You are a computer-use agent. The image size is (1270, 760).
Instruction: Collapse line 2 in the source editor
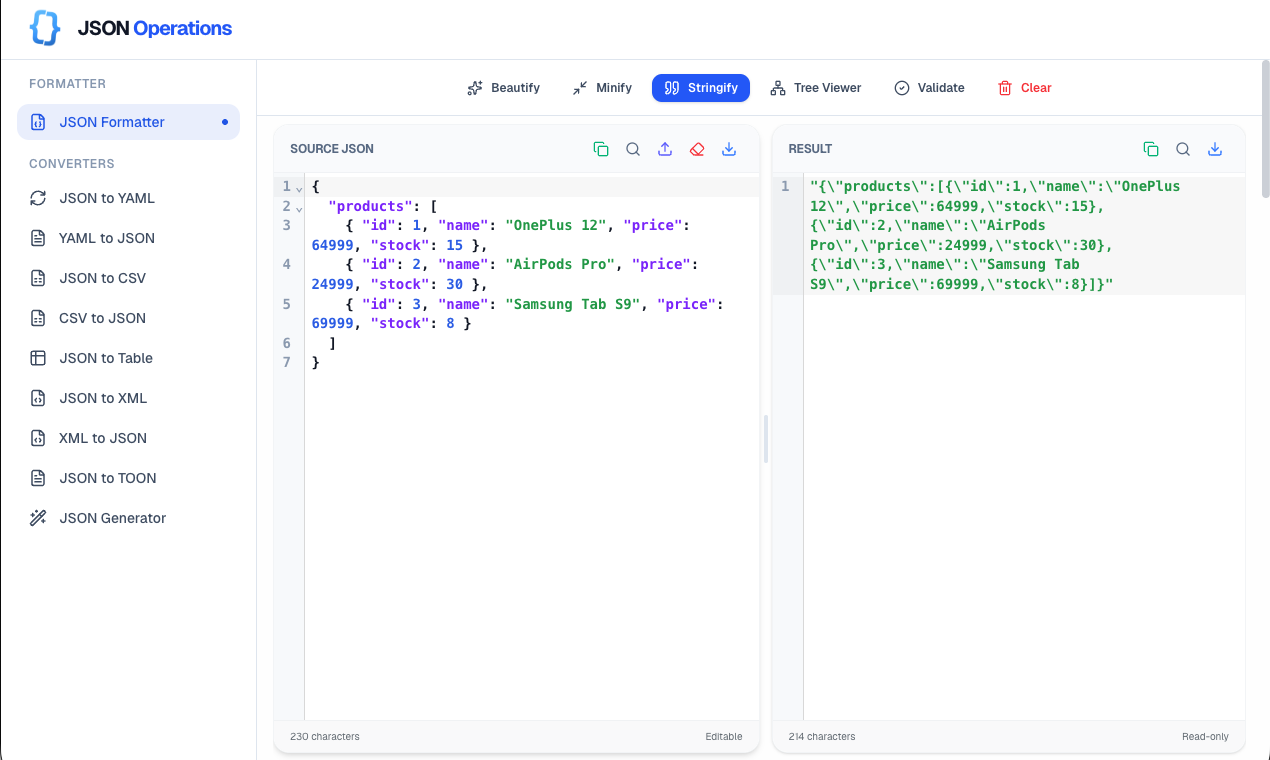[x=298, y=207]
